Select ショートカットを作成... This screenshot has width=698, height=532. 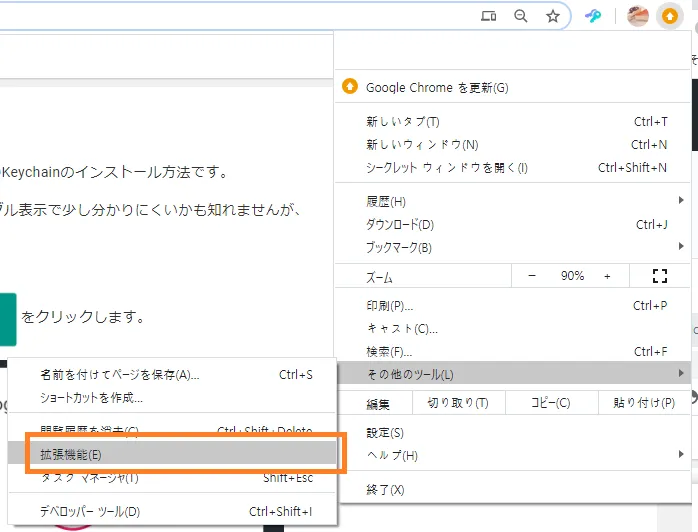pos(172,398)
